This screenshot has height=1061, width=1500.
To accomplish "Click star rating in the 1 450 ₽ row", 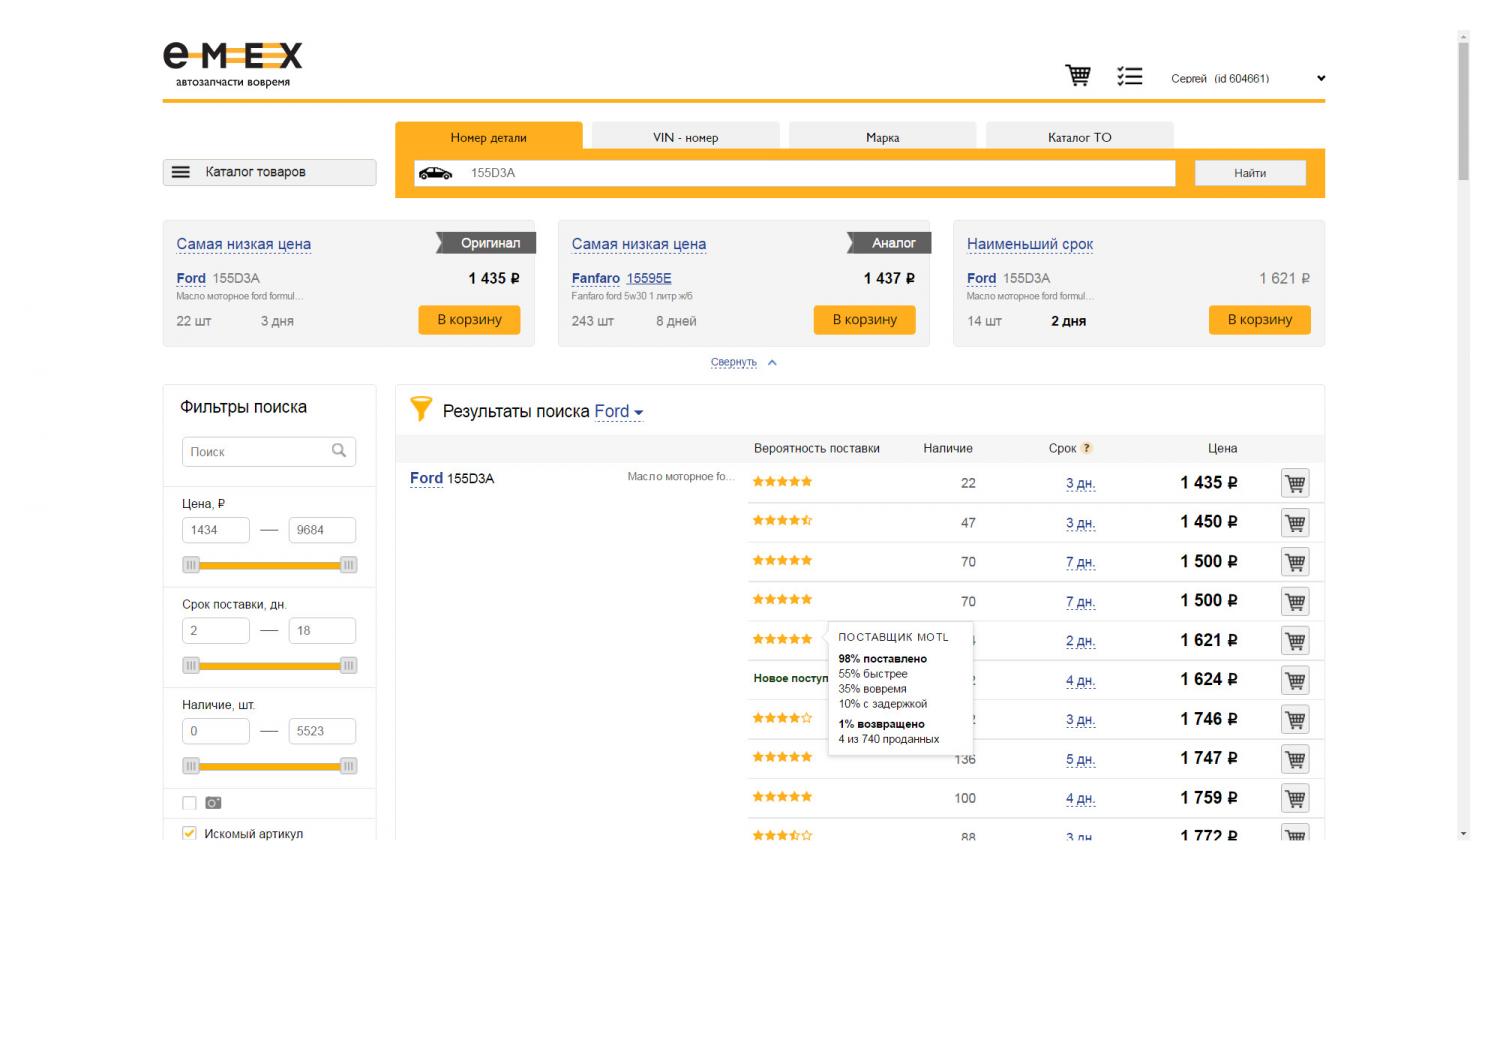I will coord(782,521).
